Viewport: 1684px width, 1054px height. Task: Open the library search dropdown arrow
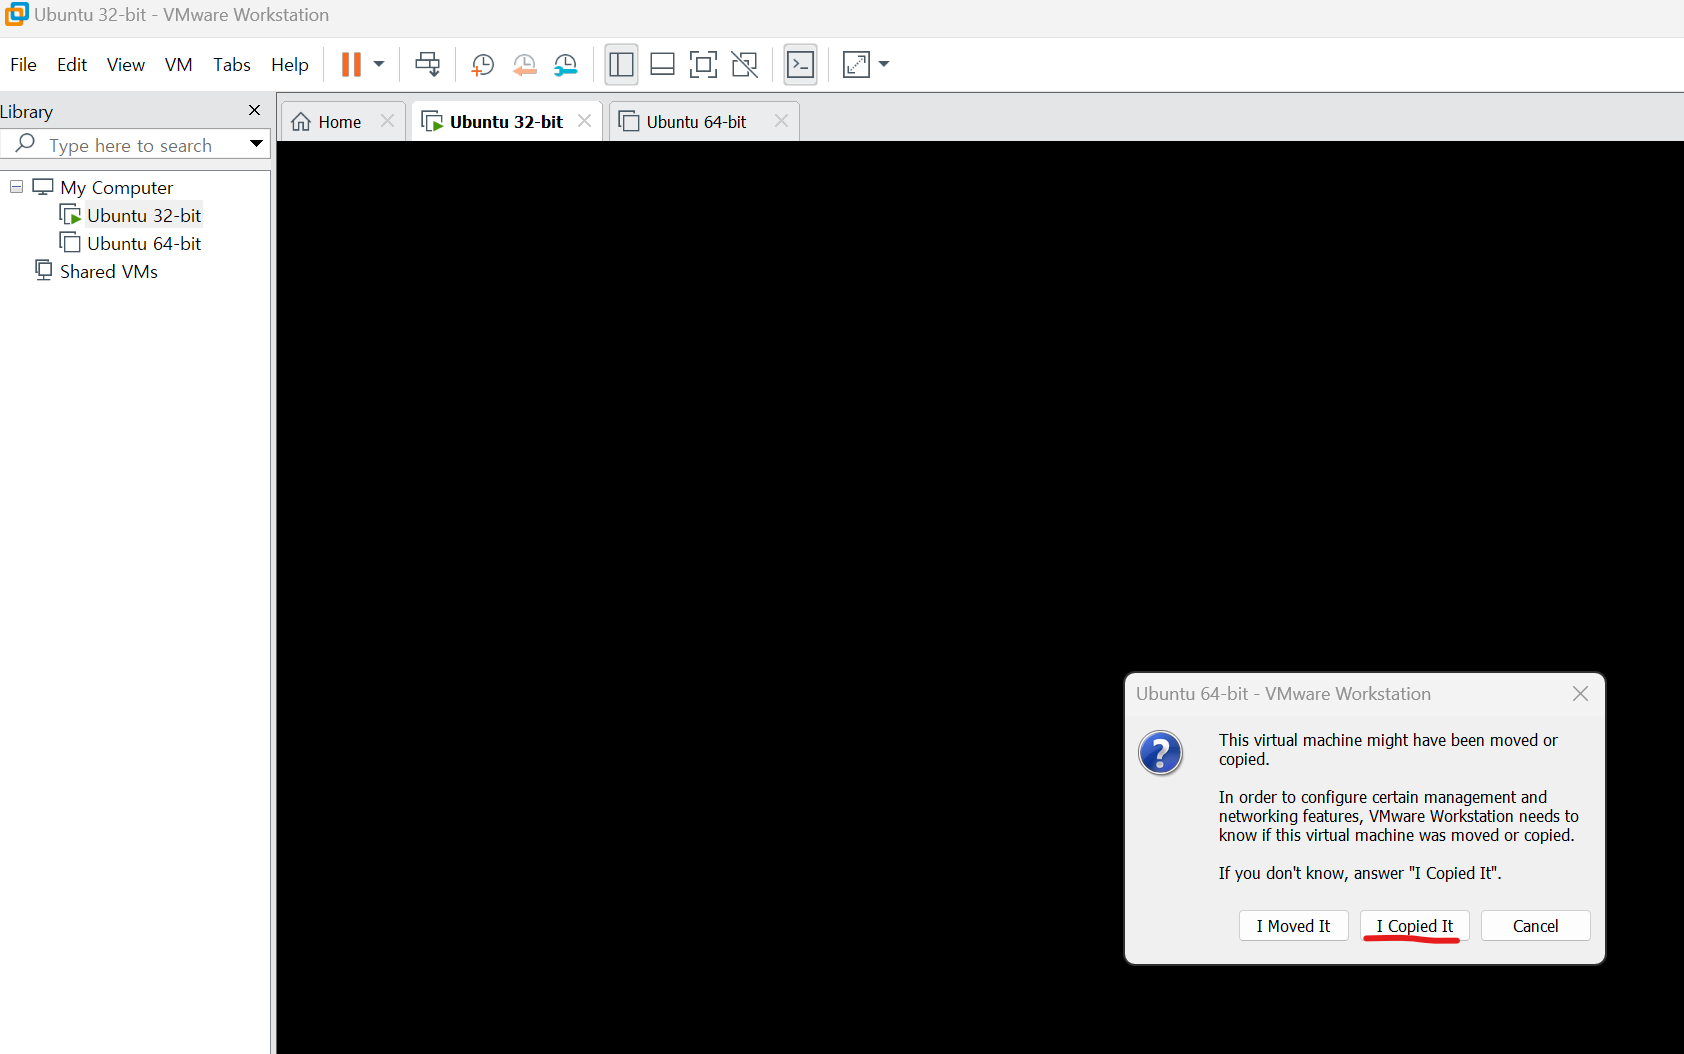pos(257,144)
